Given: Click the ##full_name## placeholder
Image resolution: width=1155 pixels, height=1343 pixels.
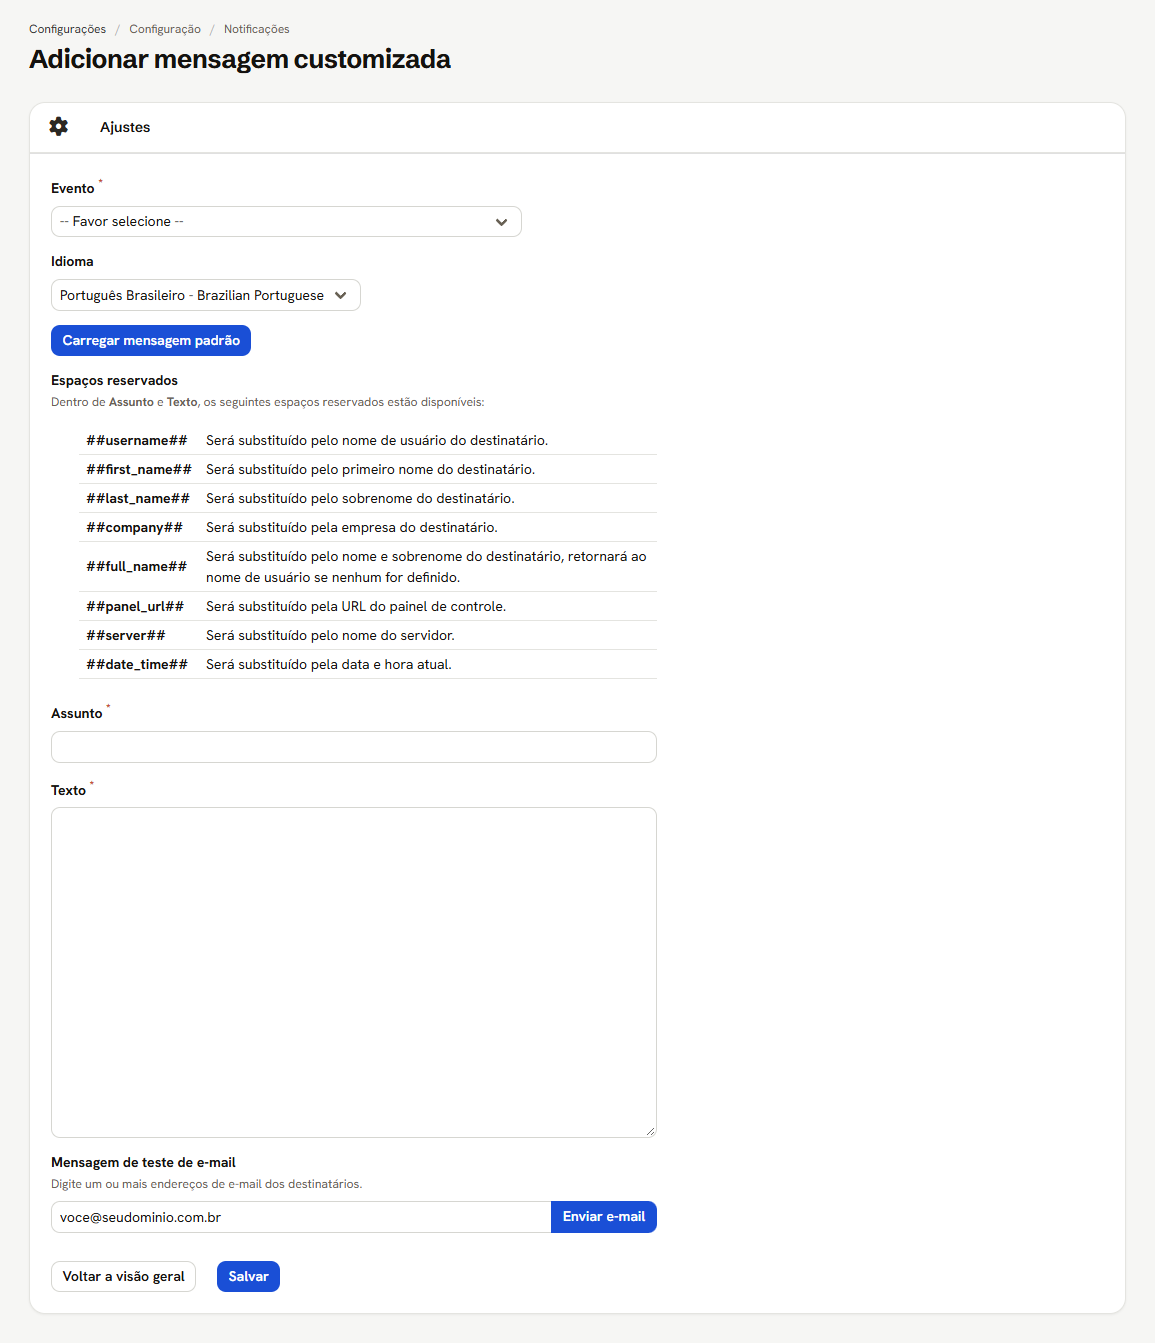Looking at the screenshot, I should [x=137, y=567].
